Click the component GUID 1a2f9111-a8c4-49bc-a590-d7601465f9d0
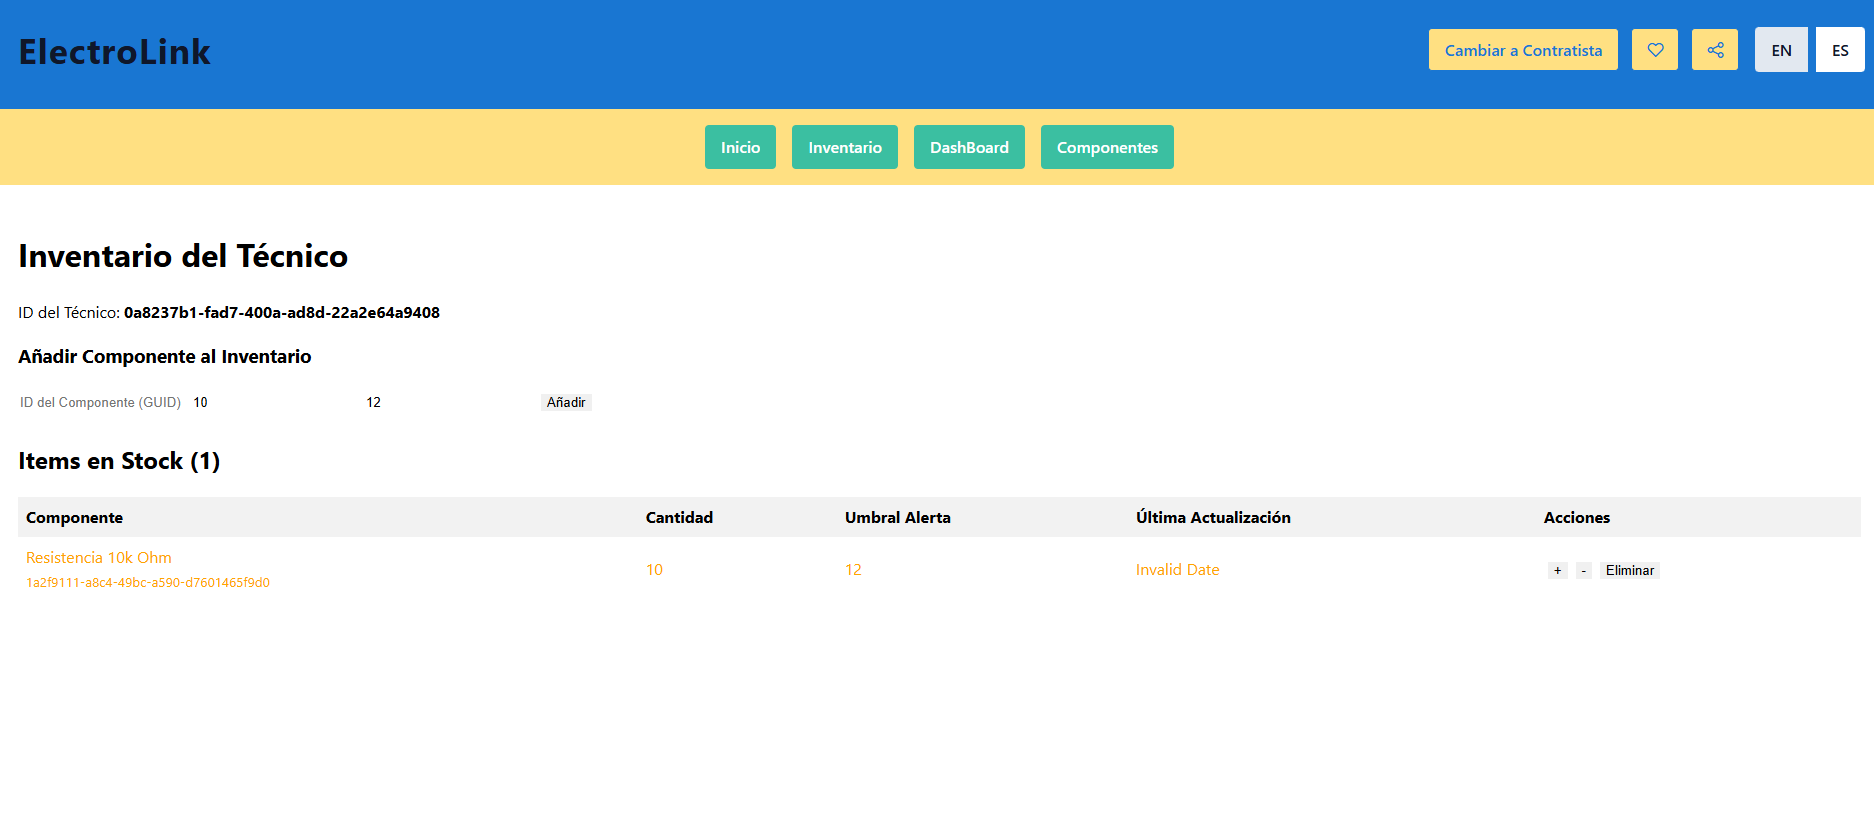 148,582
